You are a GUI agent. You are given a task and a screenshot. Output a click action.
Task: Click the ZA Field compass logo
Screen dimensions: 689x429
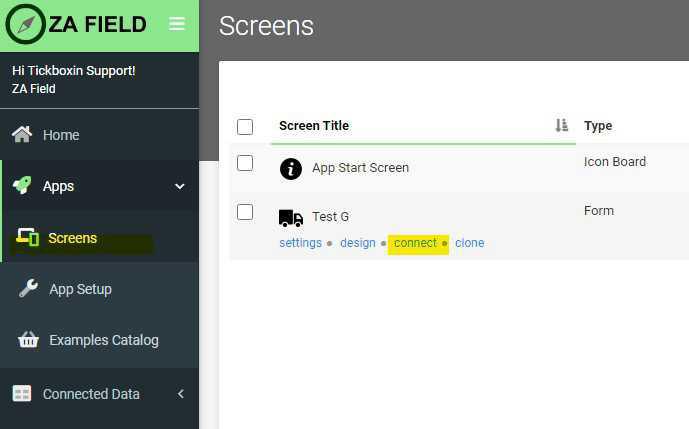click(x=25, y=25)
